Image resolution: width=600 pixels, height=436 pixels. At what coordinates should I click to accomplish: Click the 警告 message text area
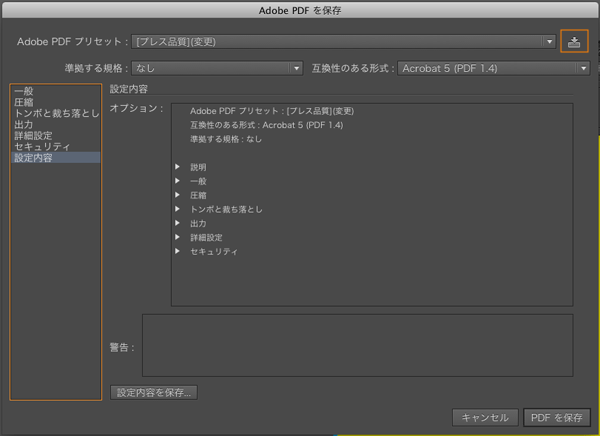click(x=358, y=345)
